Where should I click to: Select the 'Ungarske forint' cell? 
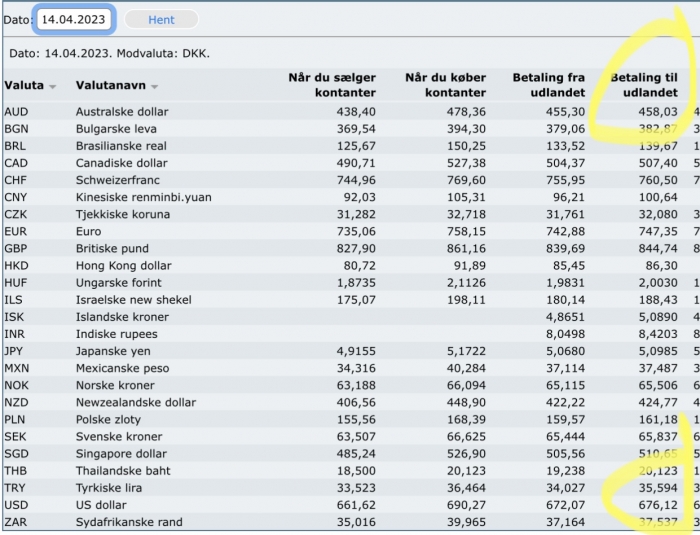pyautogui.click(x=118, y=283)
